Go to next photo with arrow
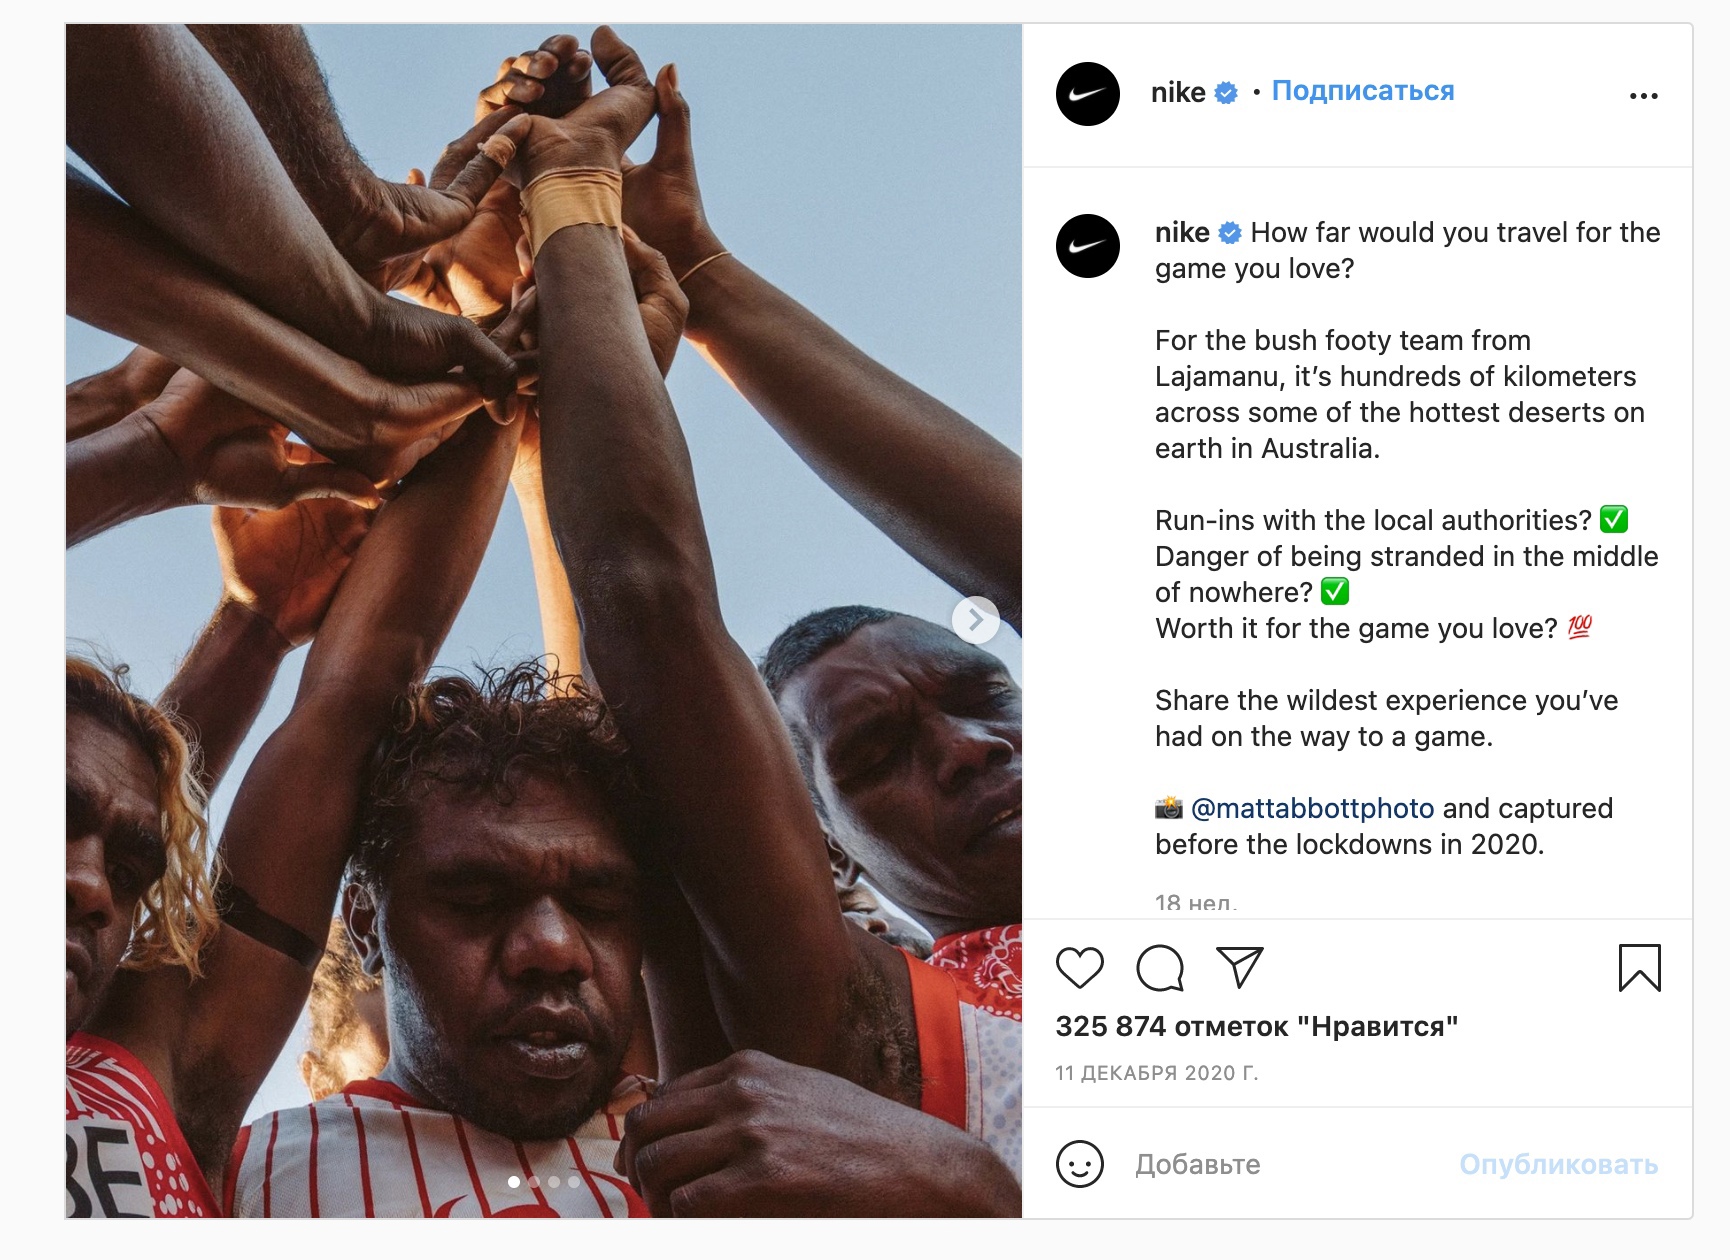This screenshot has height=1260, width=1730. (x=975, y=621)
